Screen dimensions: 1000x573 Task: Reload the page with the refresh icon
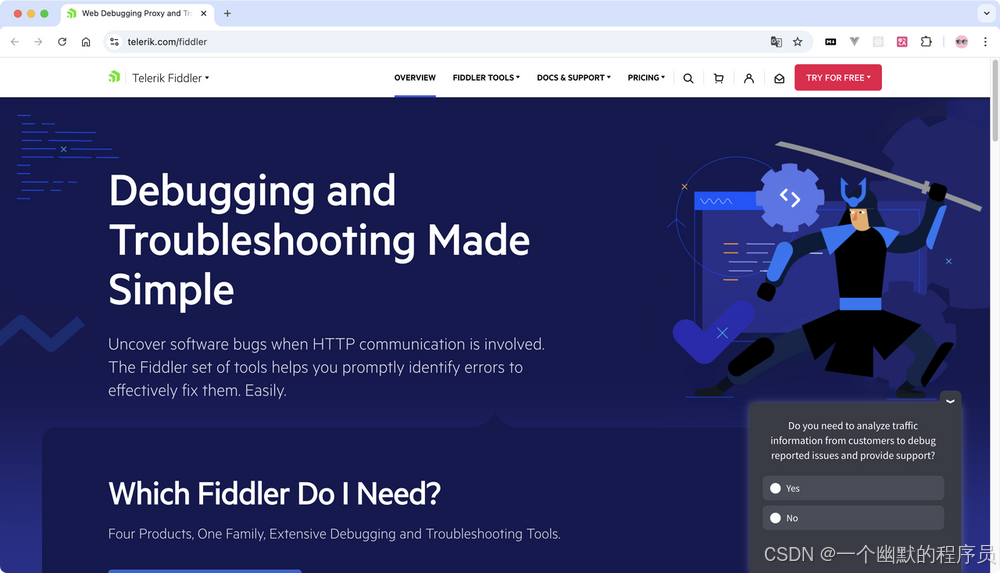(x=62, y=41)
